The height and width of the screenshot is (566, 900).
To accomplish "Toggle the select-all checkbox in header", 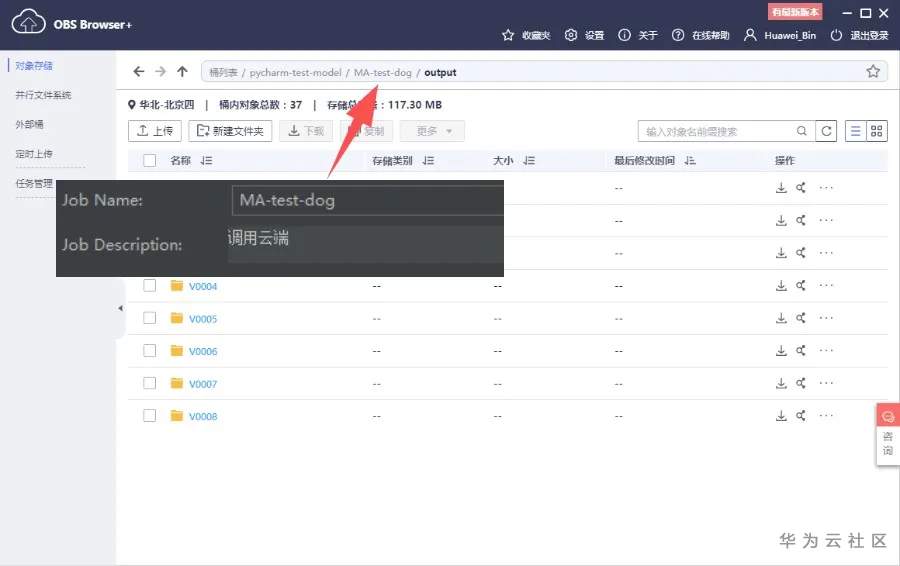I will [x=149, y=160].
